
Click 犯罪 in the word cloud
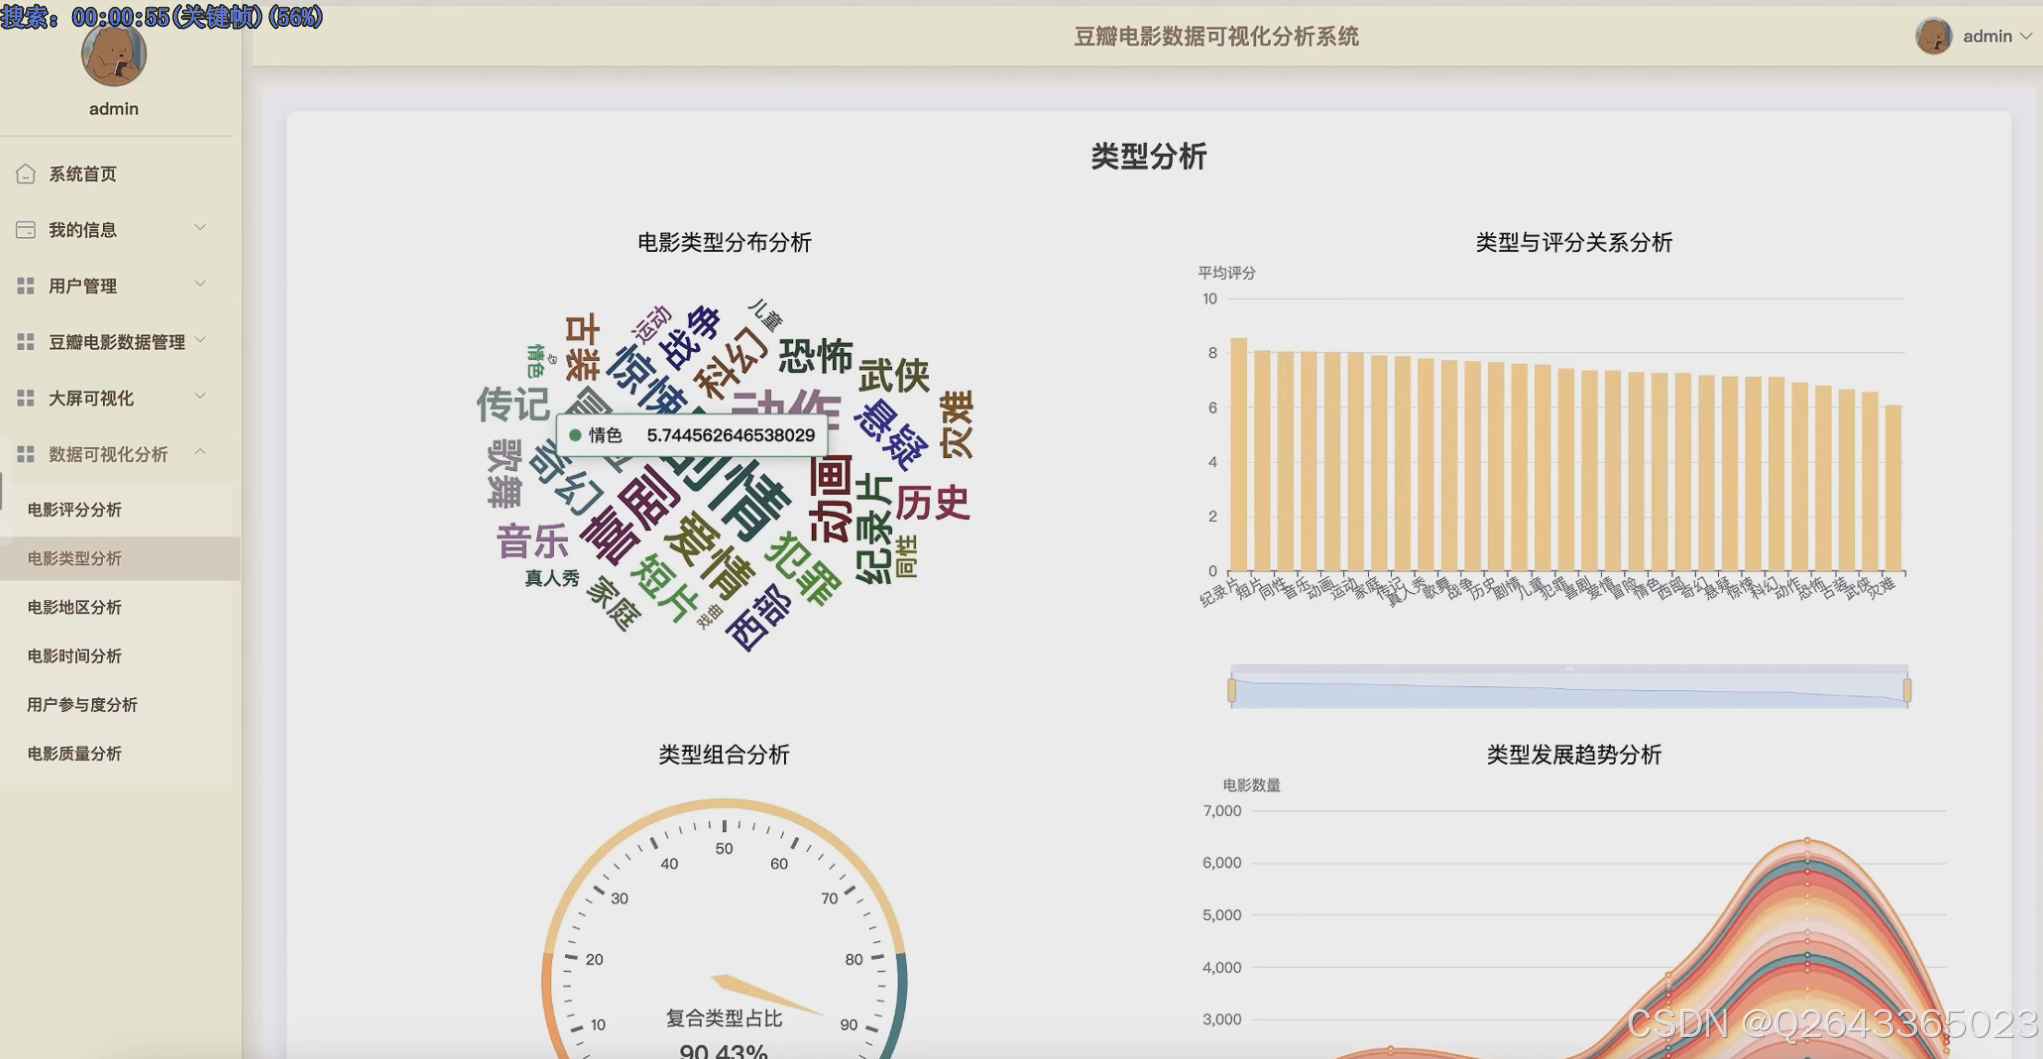[x=803, y=569]
